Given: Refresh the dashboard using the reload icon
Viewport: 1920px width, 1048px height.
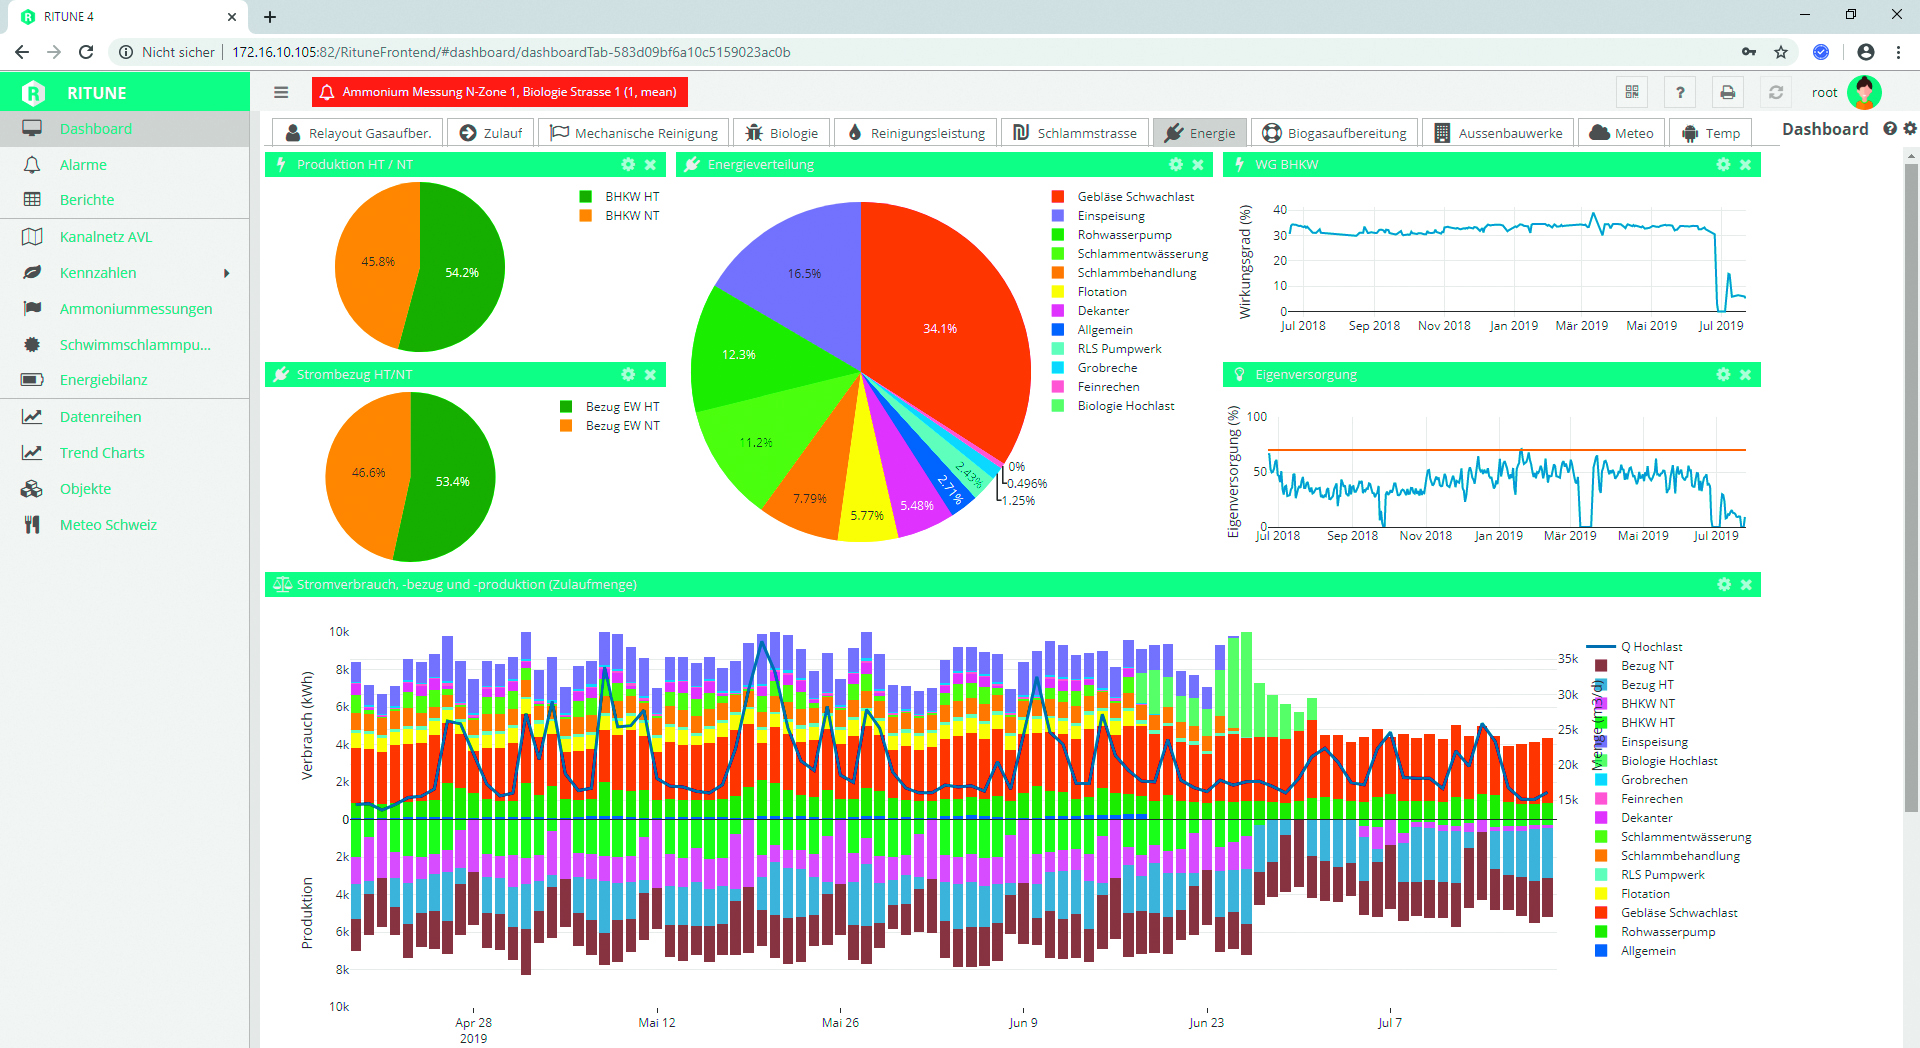Looking at the screenshot, I should click(x=1776, y=92).
